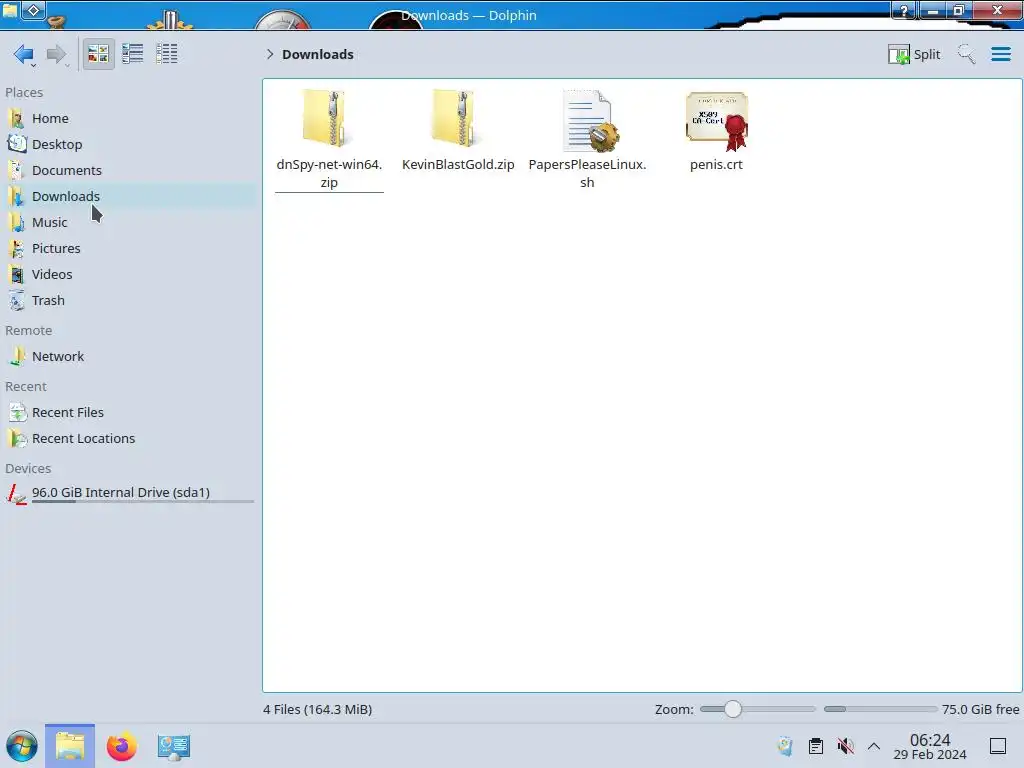Click the Downloads breadcrumb label
The height and width of the screenshot is (768, 1024).
318,54
